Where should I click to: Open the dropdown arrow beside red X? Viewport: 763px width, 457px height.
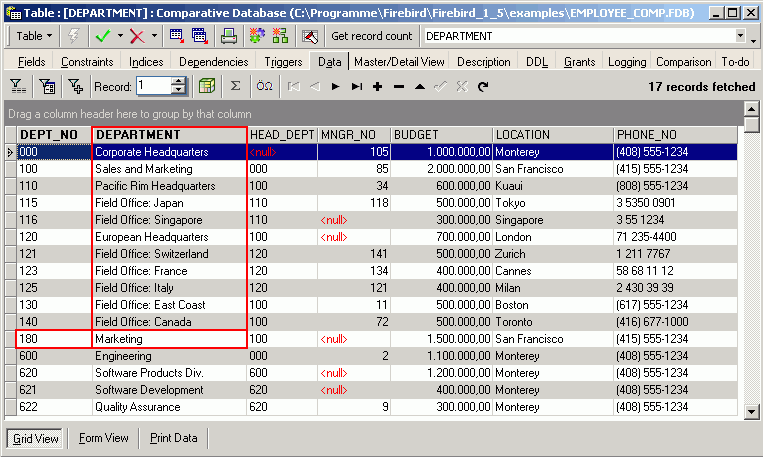point(154,36)
